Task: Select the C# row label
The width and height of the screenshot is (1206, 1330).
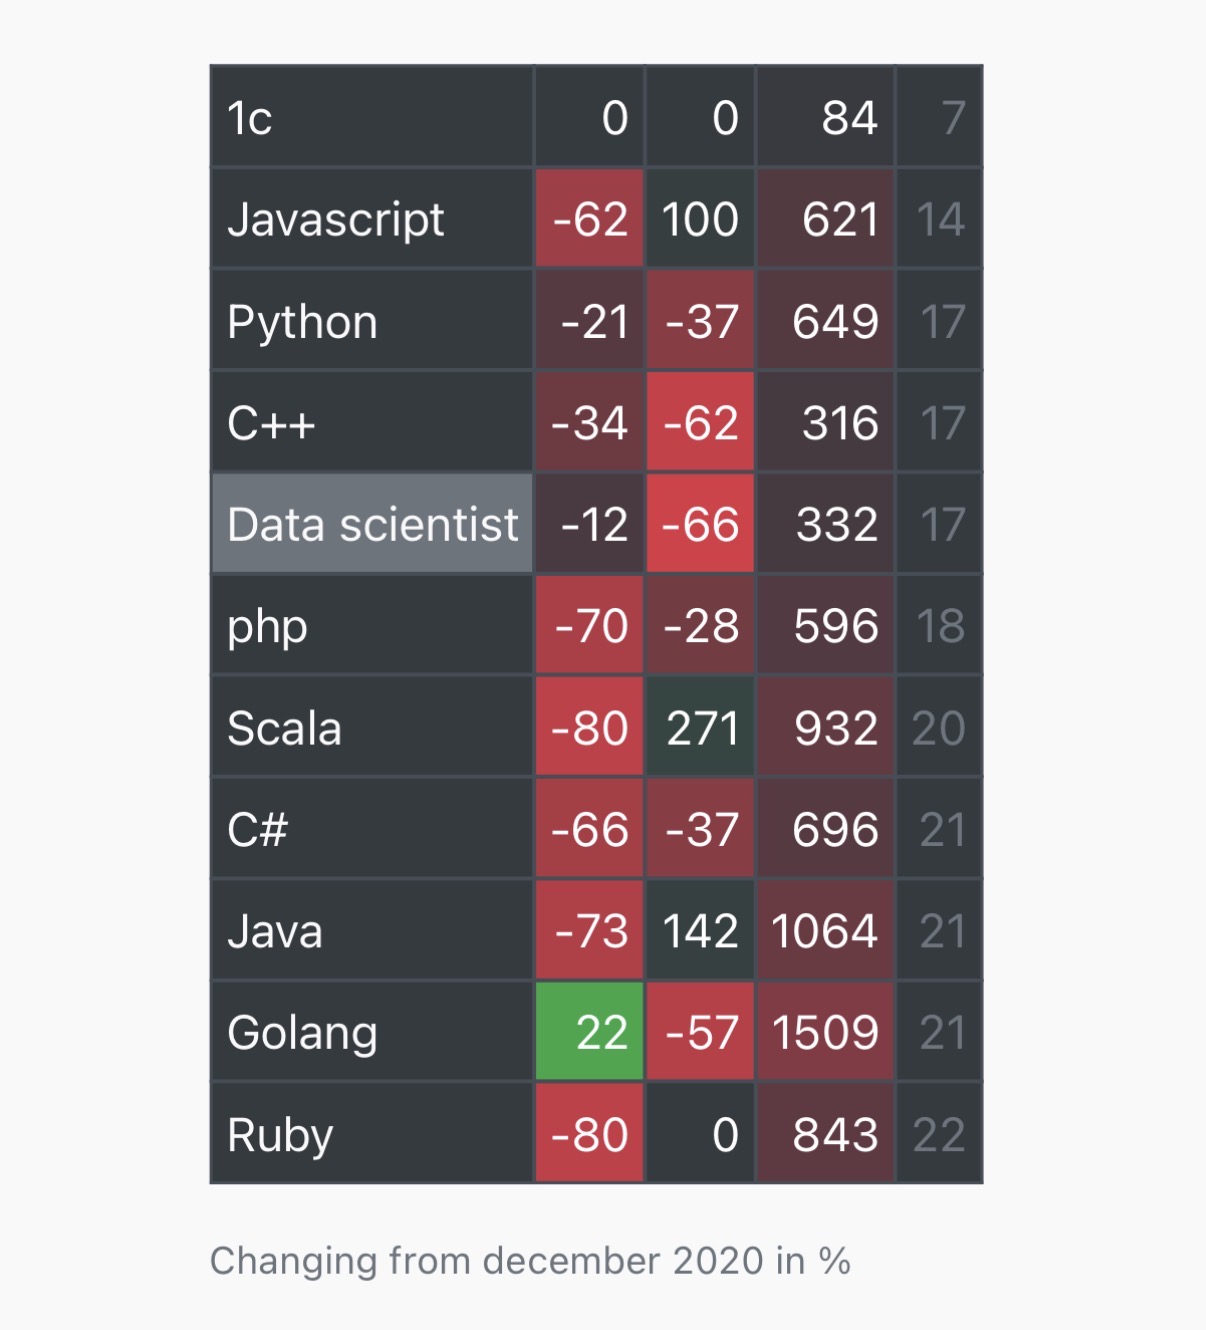Action: [x=258, y=830]
